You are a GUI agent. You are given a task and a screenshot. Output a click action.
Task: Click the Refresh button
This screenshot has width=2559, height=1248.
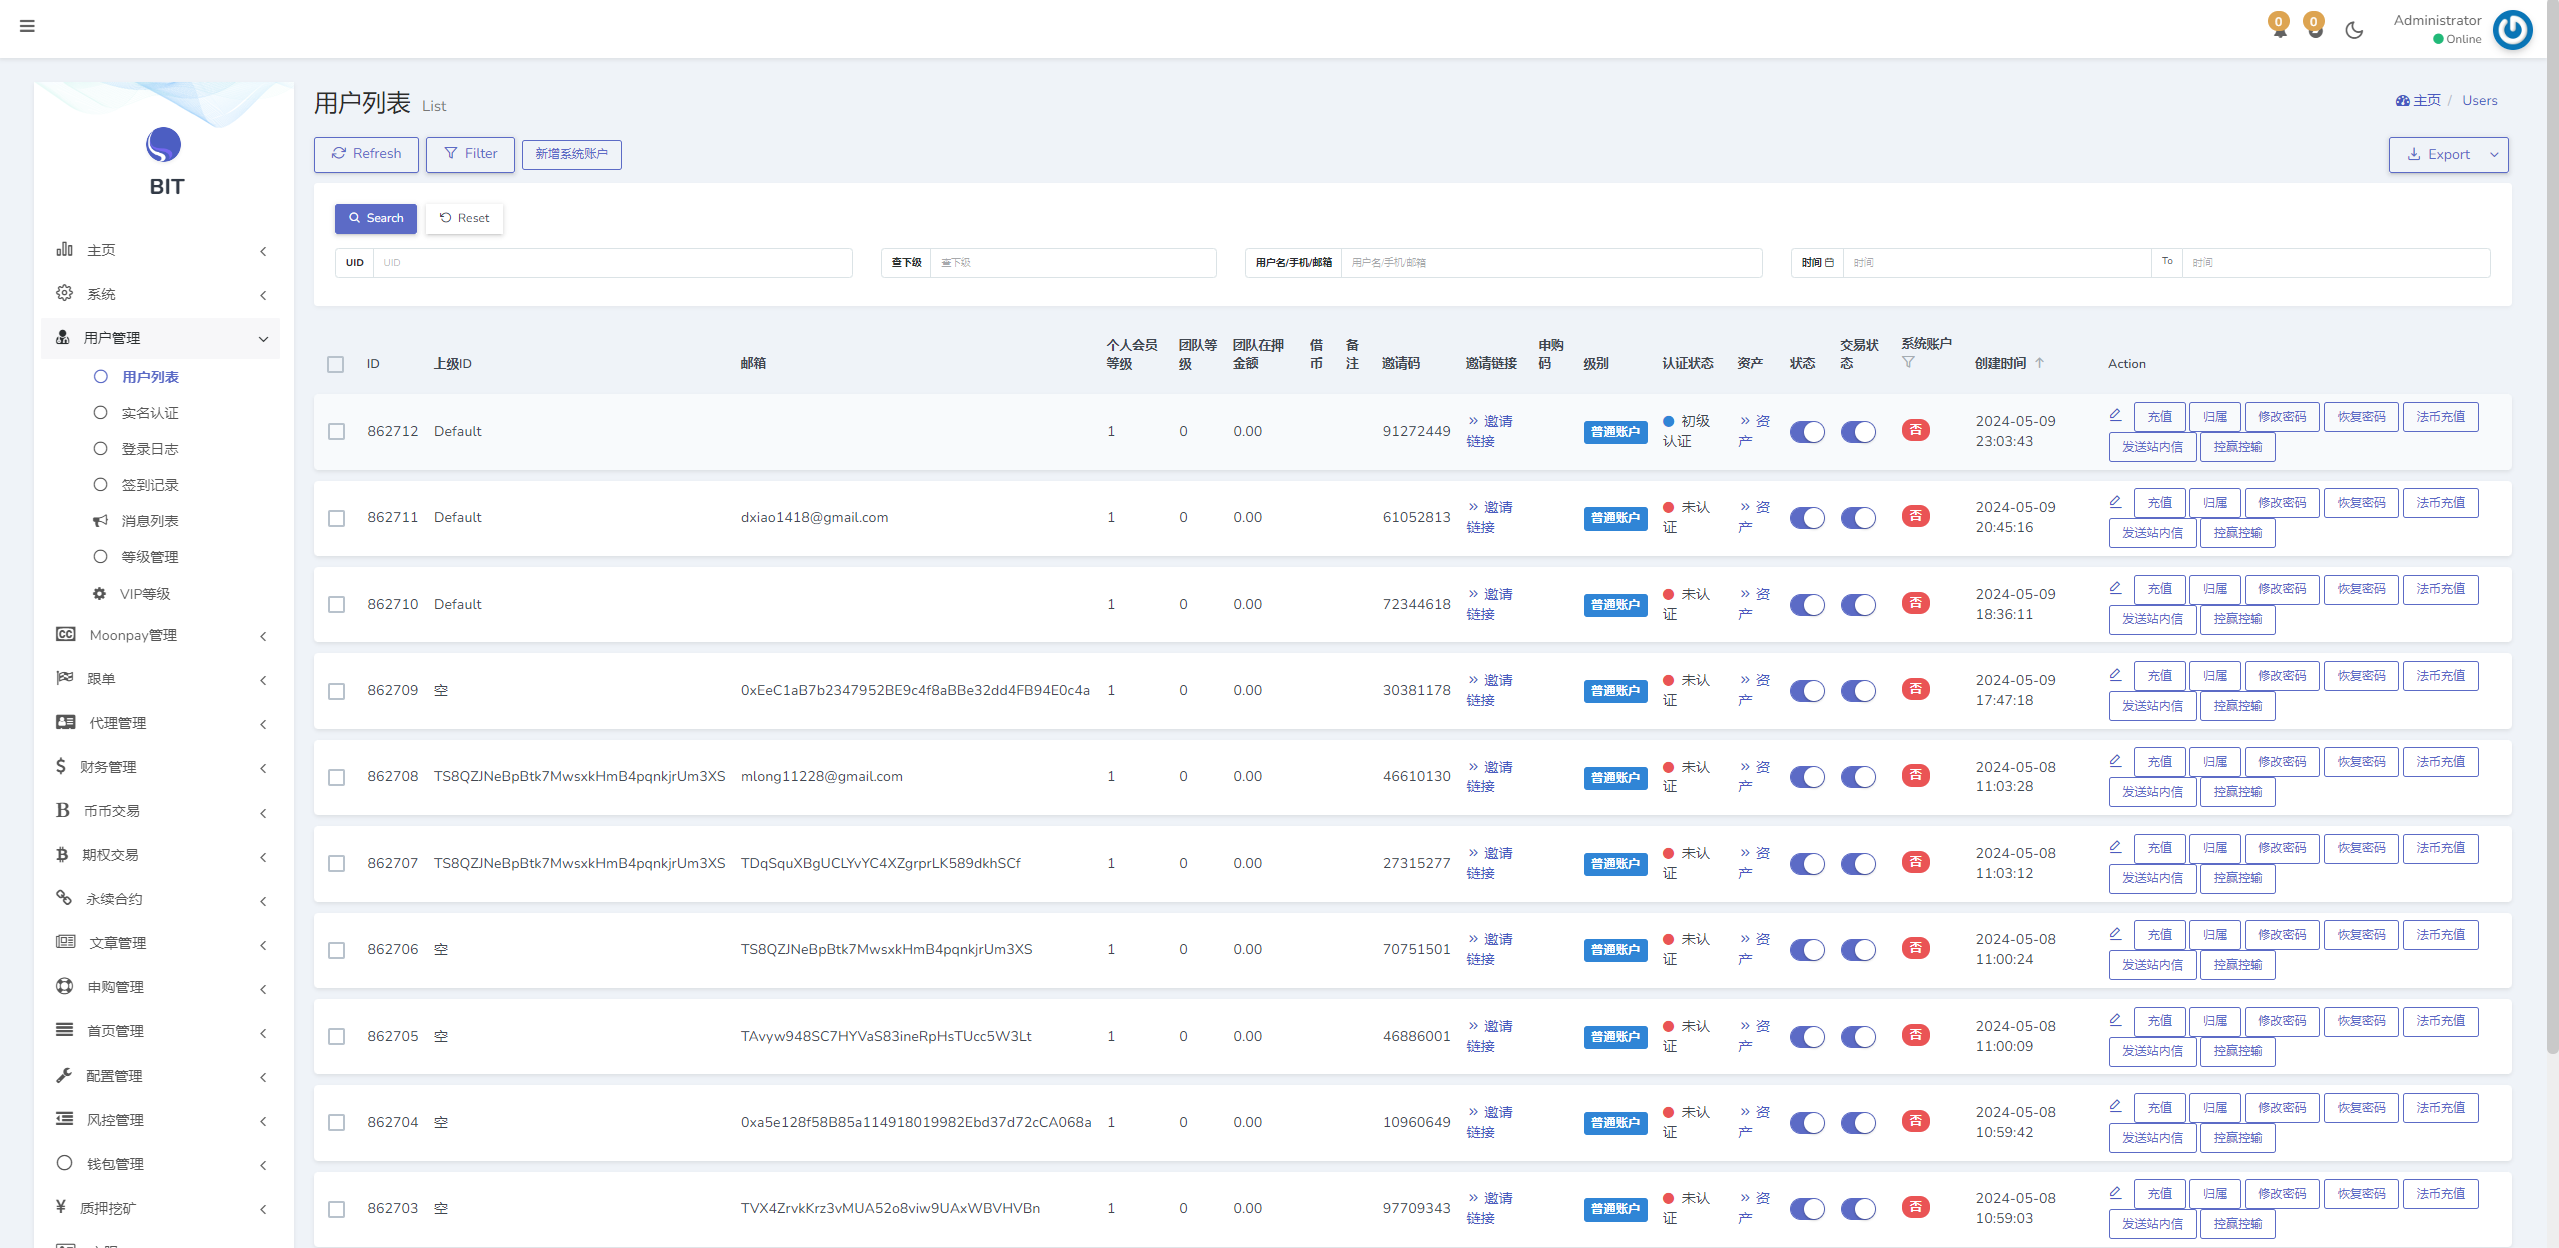[366, 154]
